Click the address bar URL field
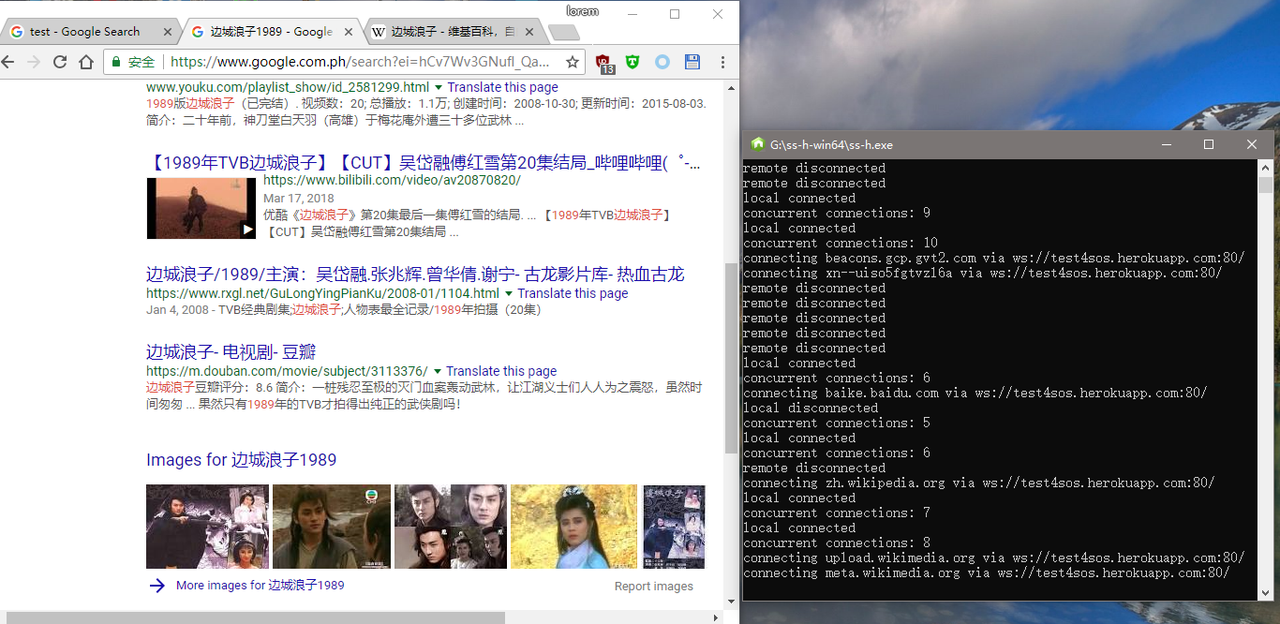 pyautogui.click(x=360, y=62)
